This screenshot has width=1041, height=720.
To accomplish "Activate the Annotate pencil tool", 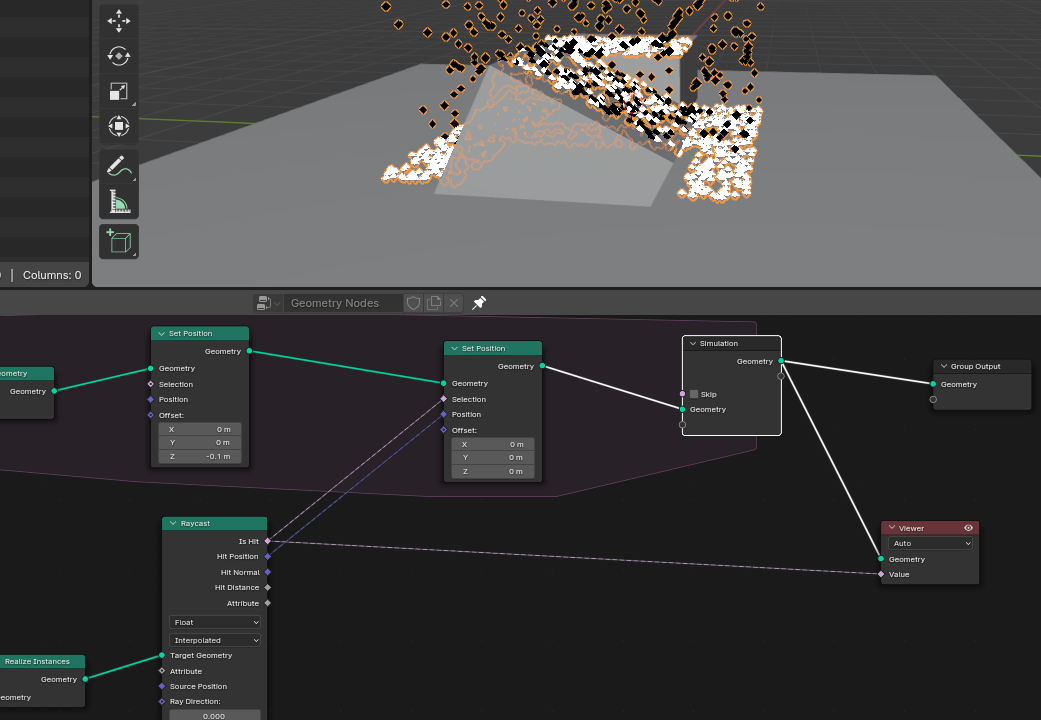I will [x=118, y=168].
